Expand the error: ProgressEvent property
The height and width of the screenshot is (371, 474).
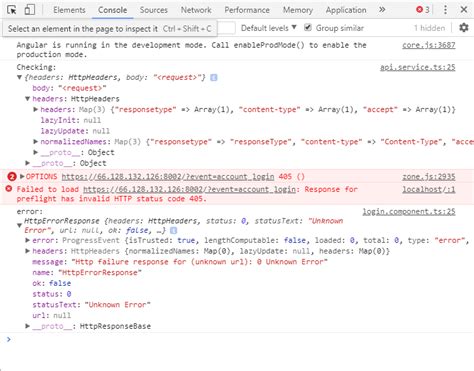28,240
